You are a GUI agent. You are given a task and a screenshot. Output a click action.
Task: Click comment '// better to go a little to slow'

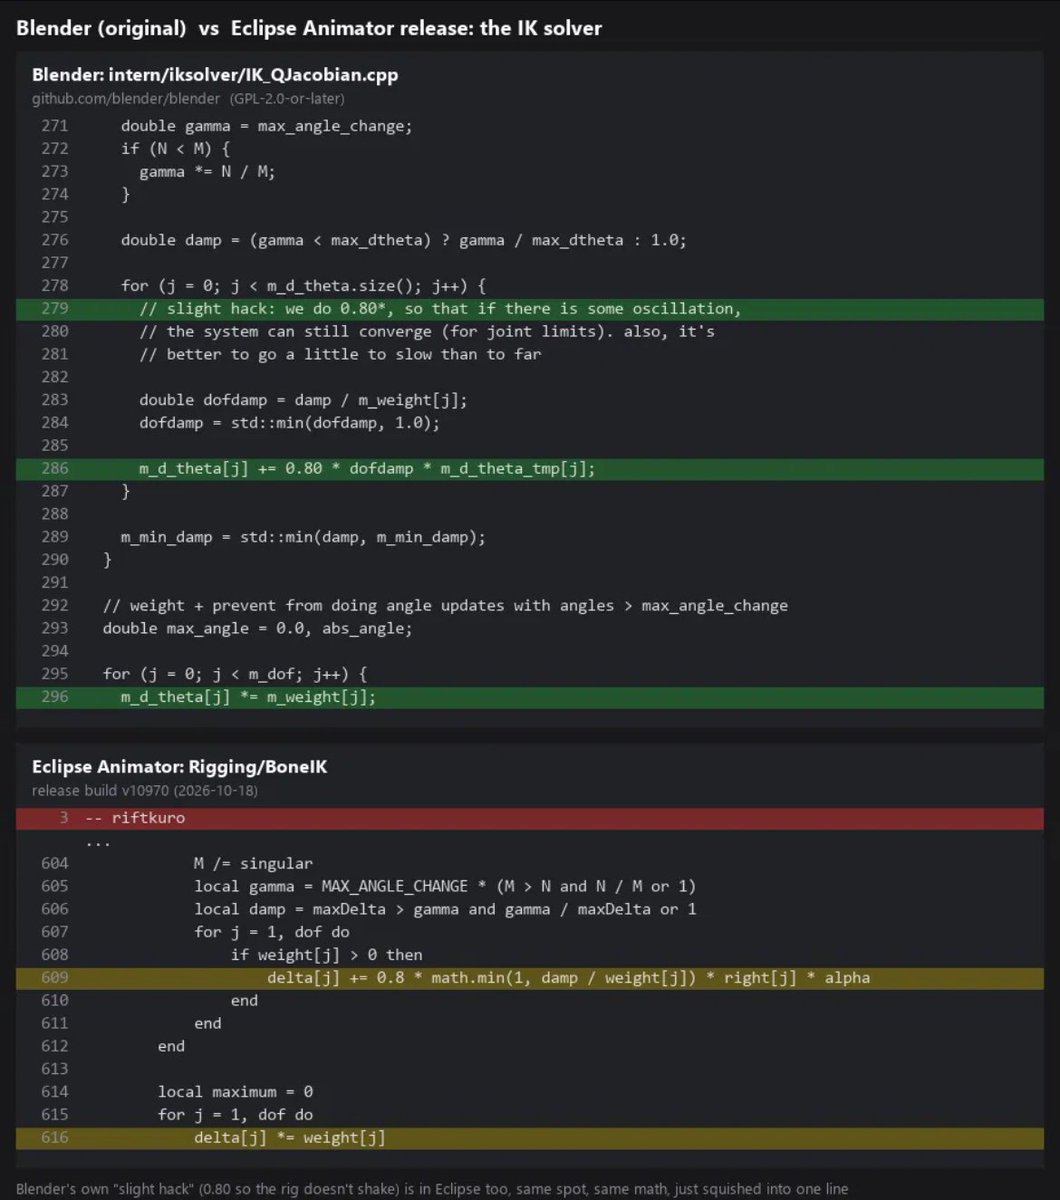coord(340,354)
